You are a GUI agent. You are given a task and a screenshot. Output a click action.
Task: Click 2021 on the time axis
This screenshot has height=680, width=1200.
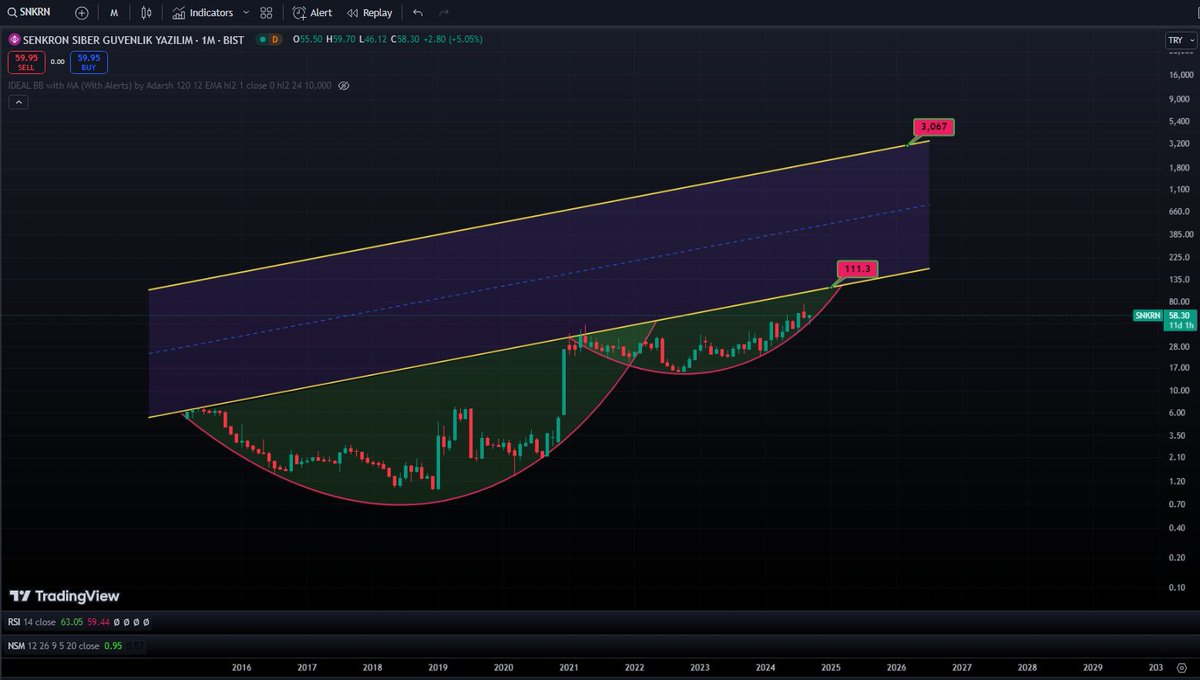569,668
